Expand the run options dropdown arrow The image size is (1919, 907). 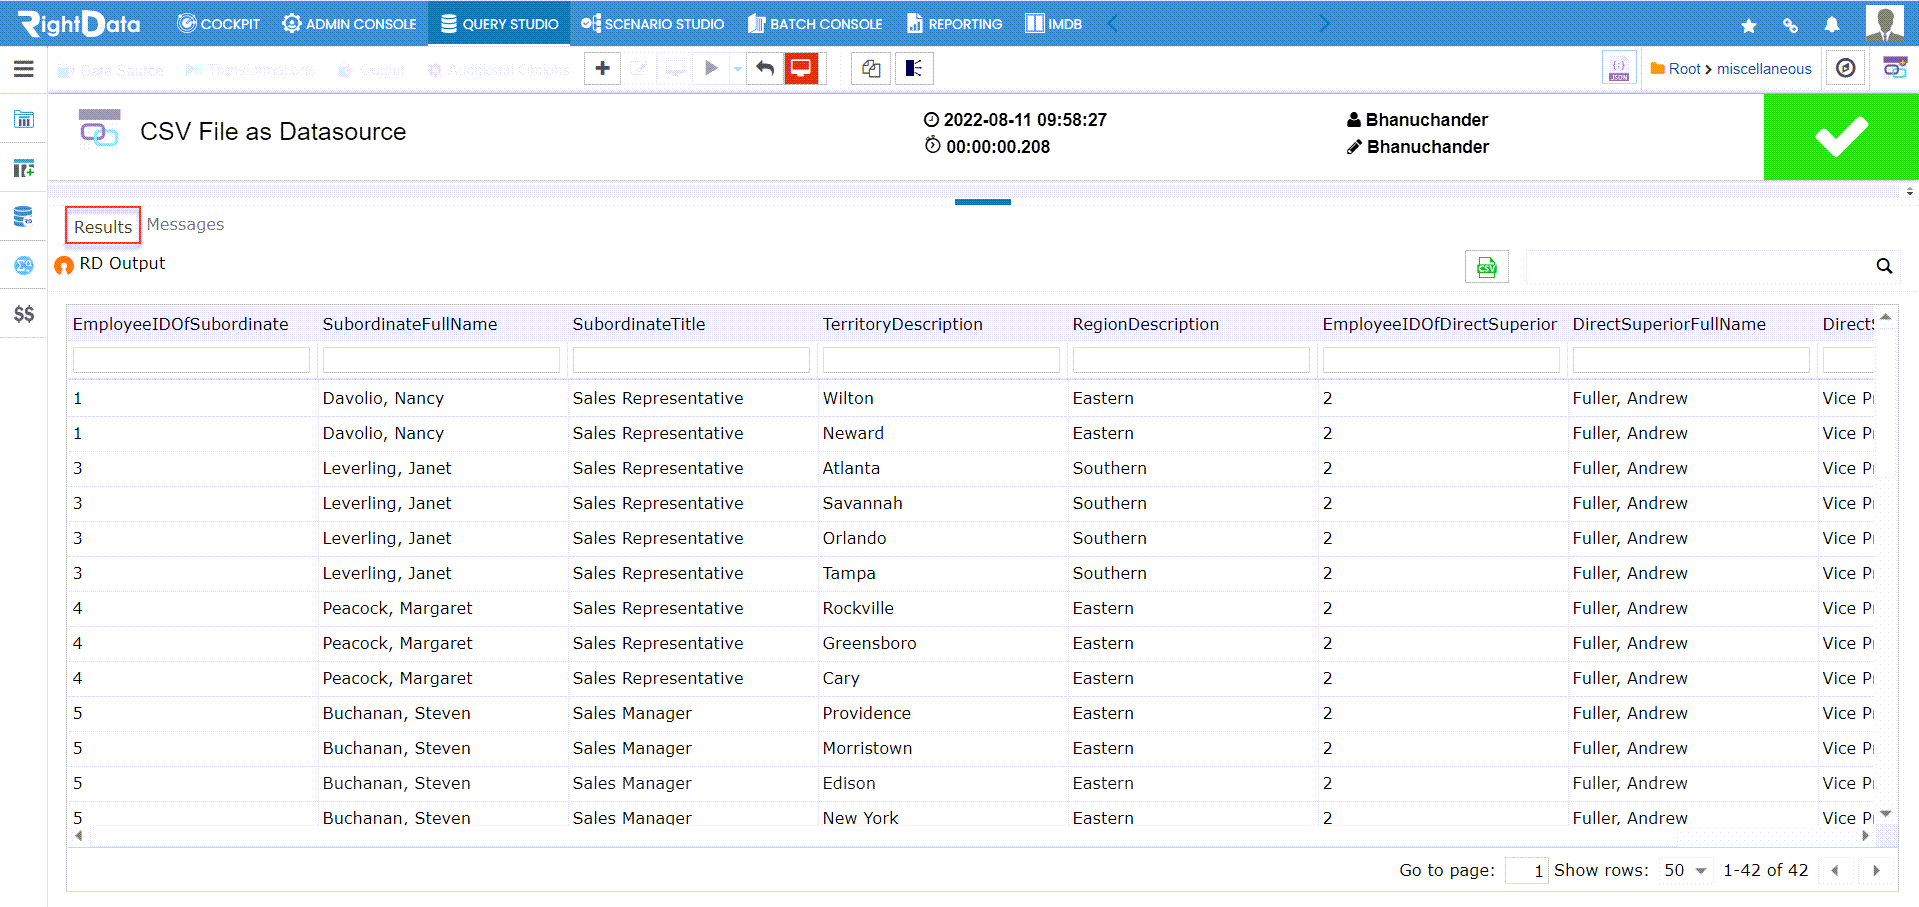coord(737,68)
